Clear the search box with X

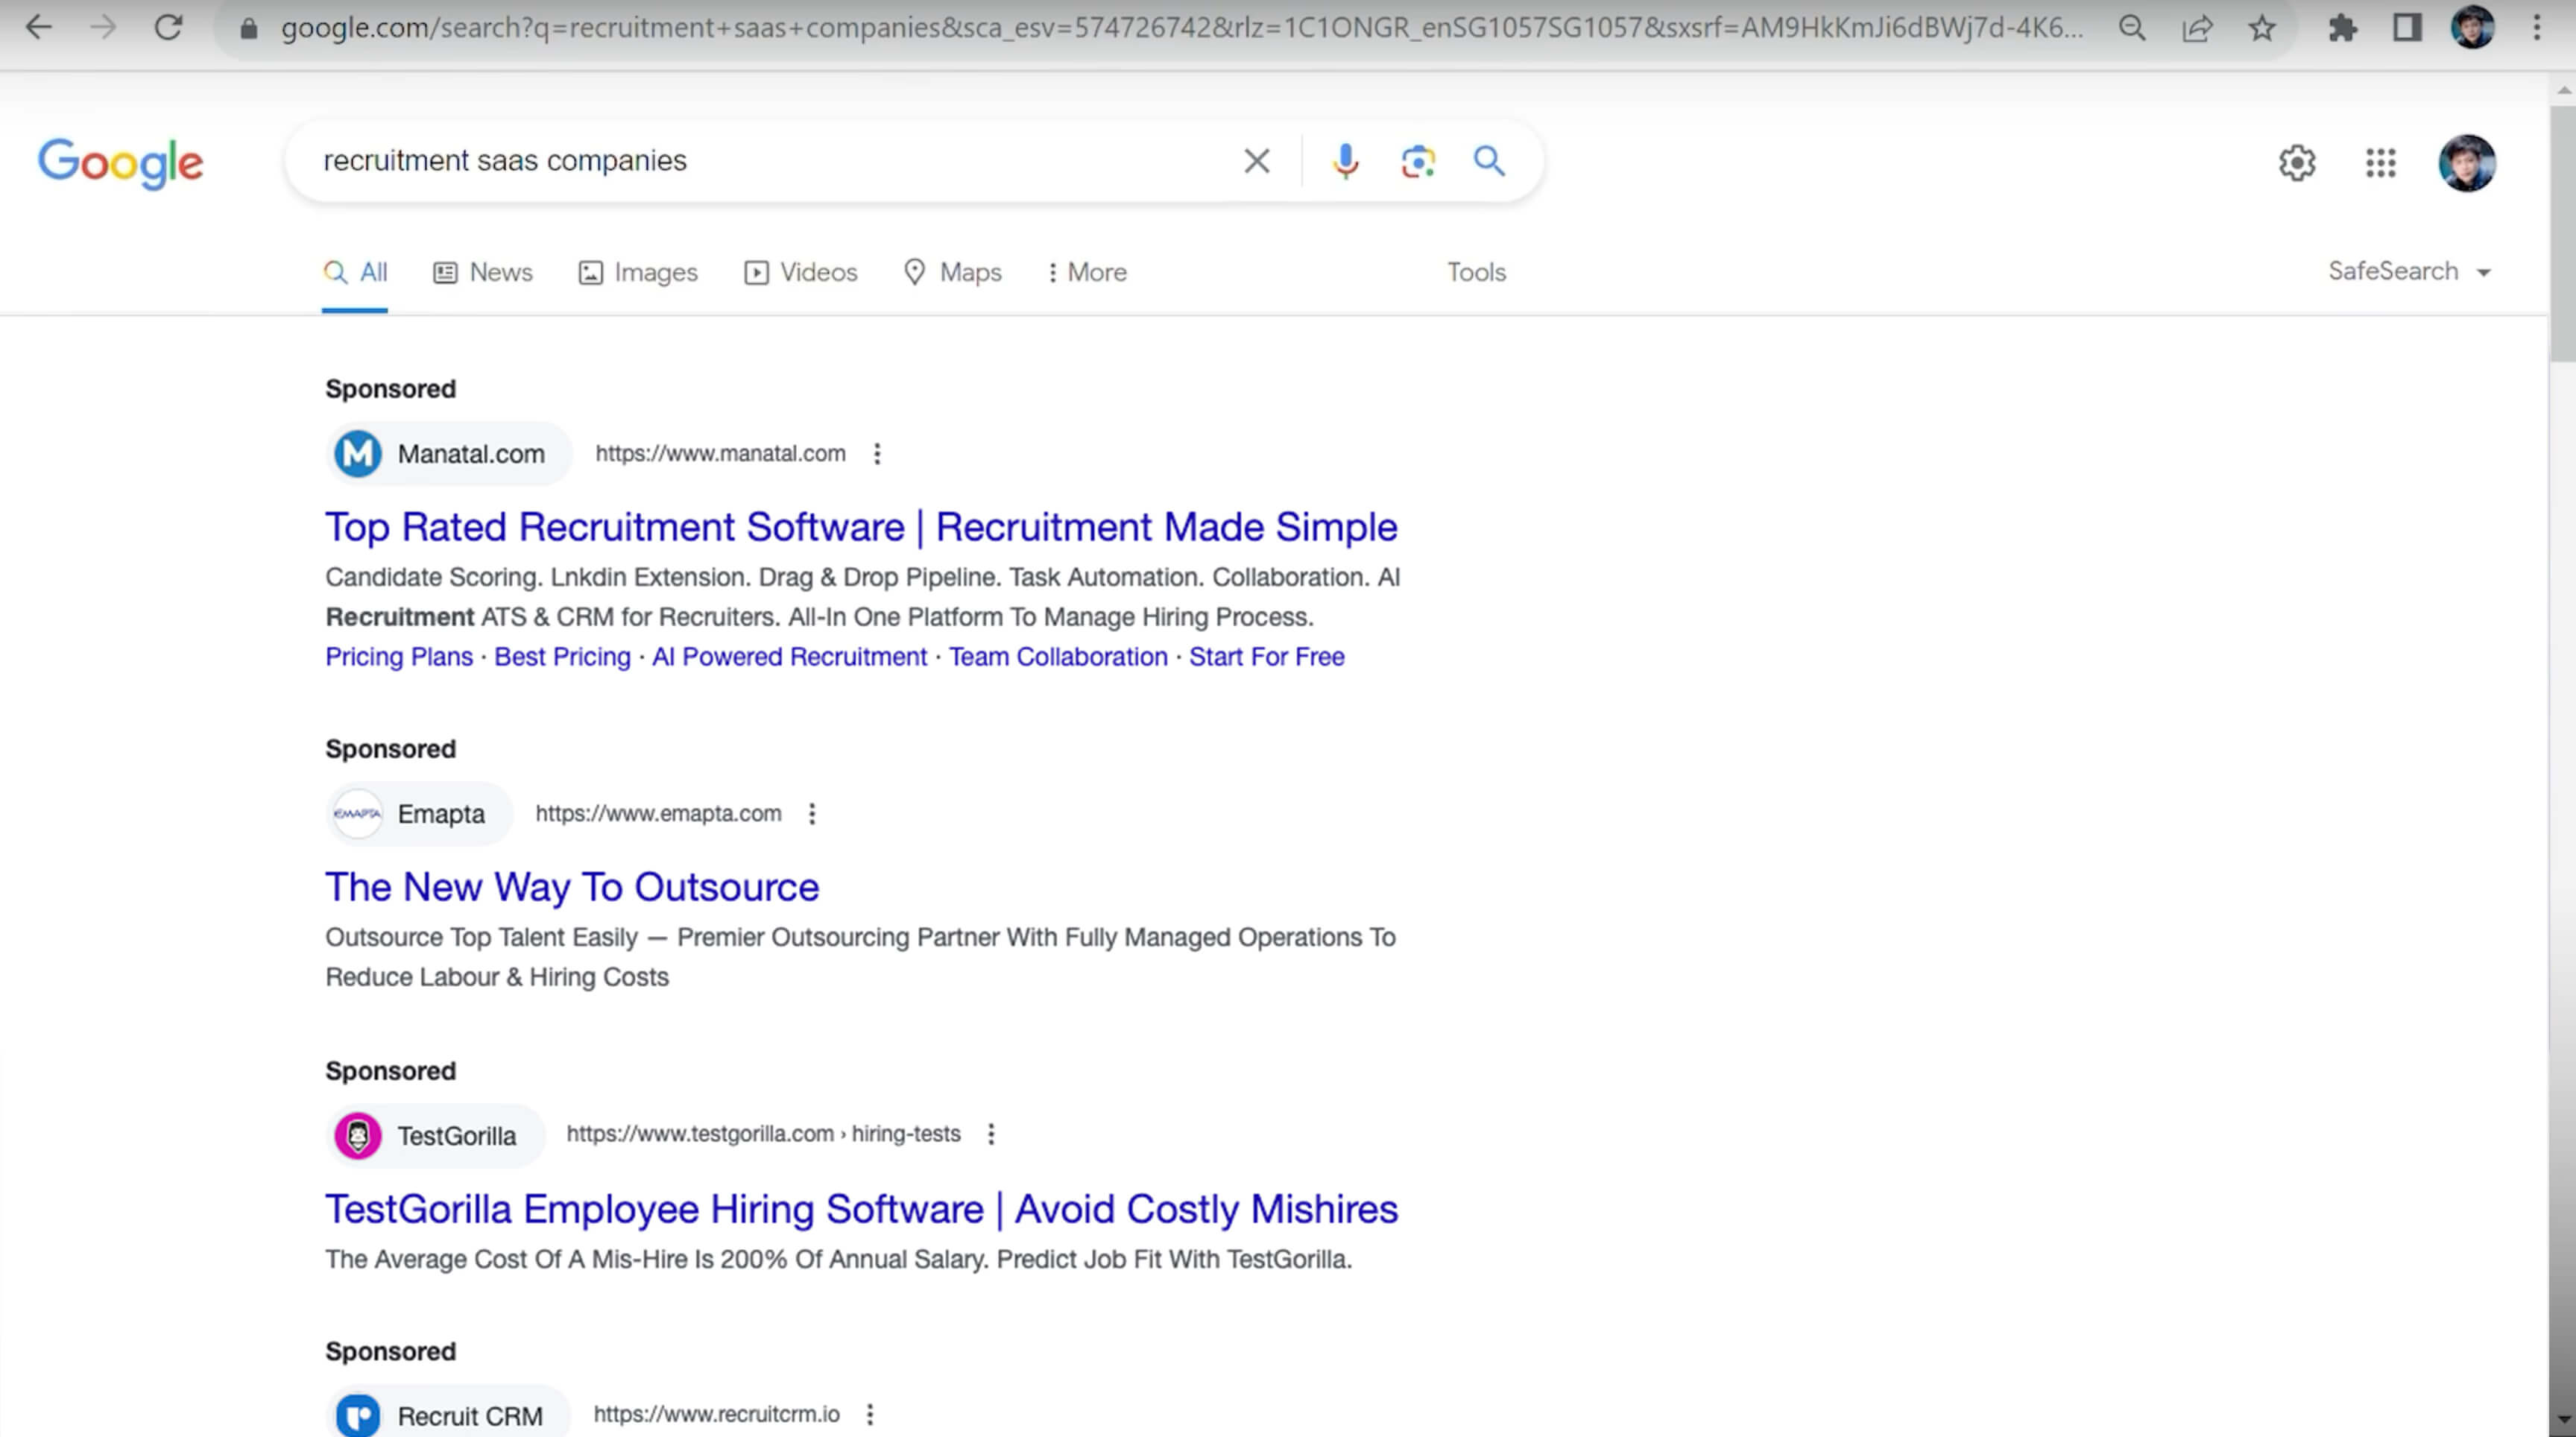click(x=1256, y=161)
